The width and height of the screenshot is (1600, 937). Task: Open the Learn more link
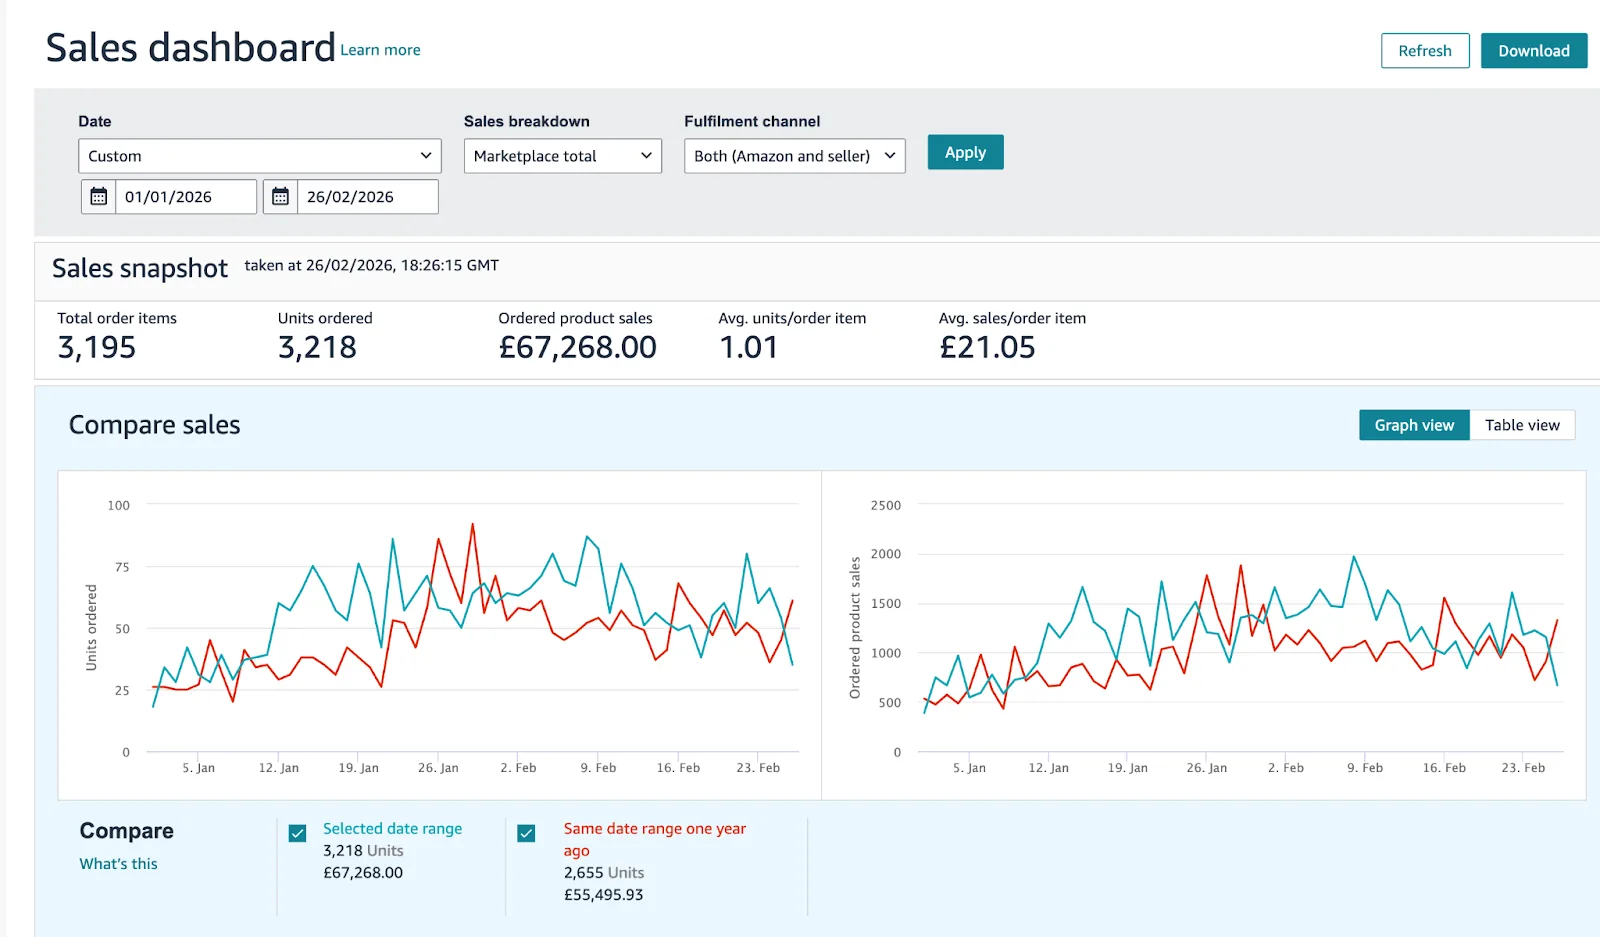coord(380,50)
